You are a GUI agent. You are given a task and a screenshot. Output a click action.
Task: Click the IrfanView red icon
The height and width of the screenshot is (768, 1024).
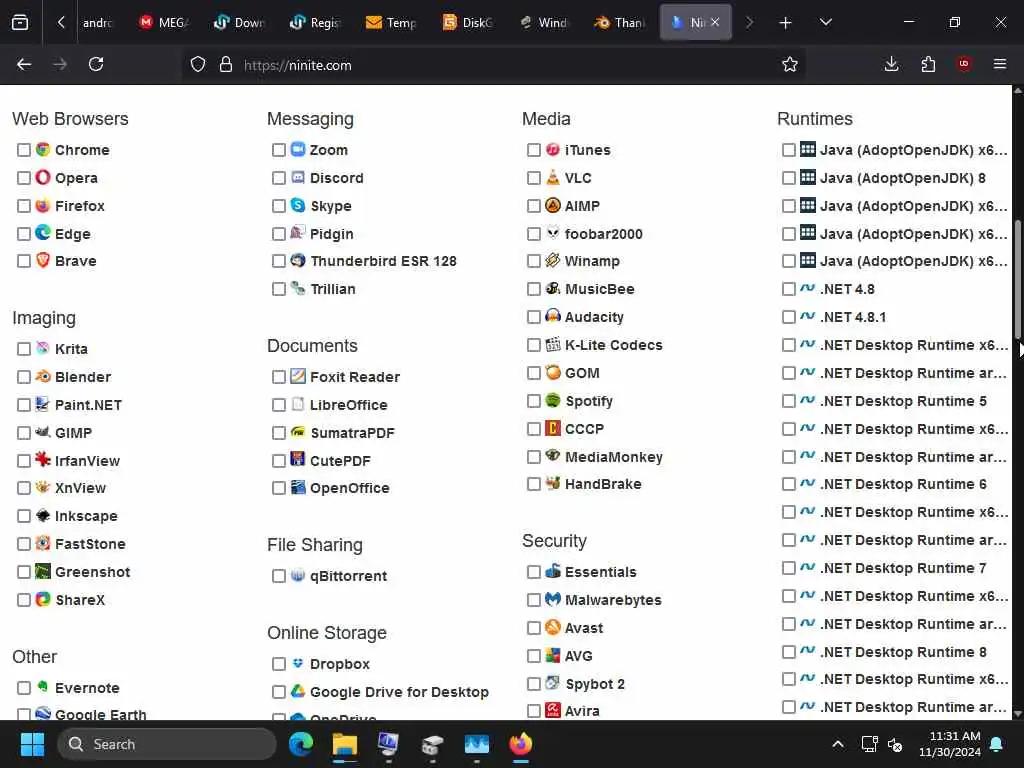[43, 460]
